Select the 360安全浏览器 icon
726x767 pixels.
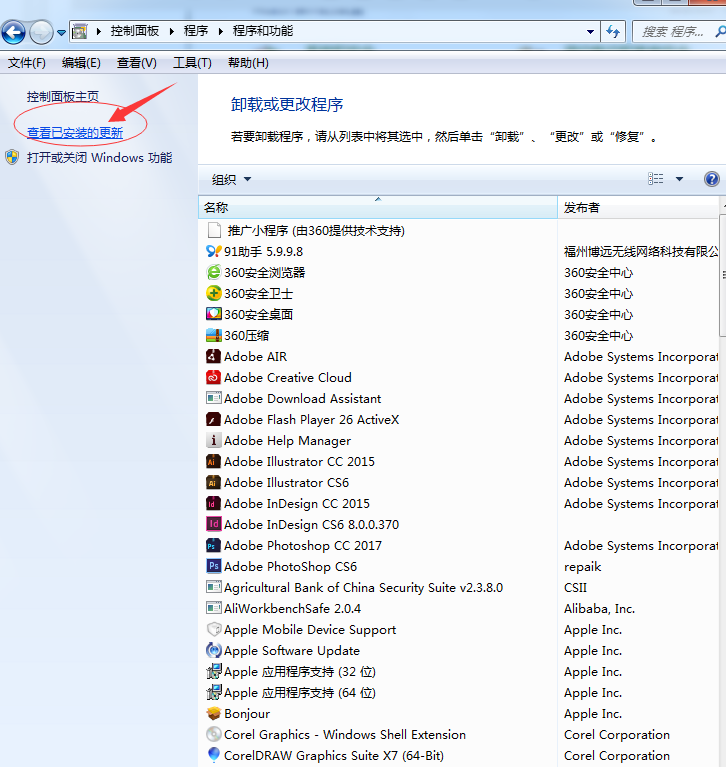[214, 272]
